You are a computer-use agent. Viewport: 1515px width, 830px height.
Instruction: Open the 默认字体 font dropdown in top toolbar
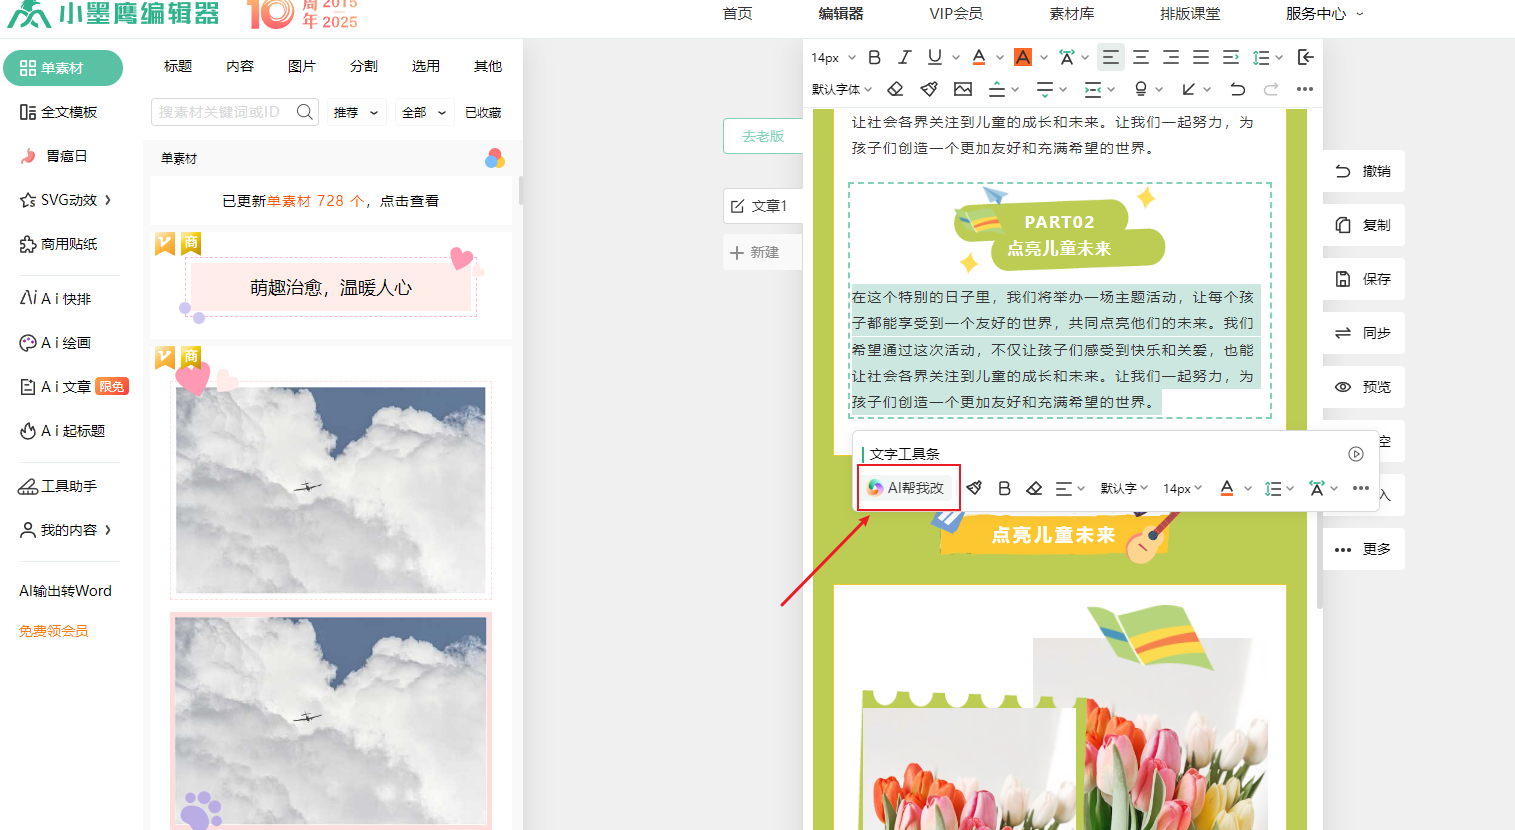coord(842,89)
